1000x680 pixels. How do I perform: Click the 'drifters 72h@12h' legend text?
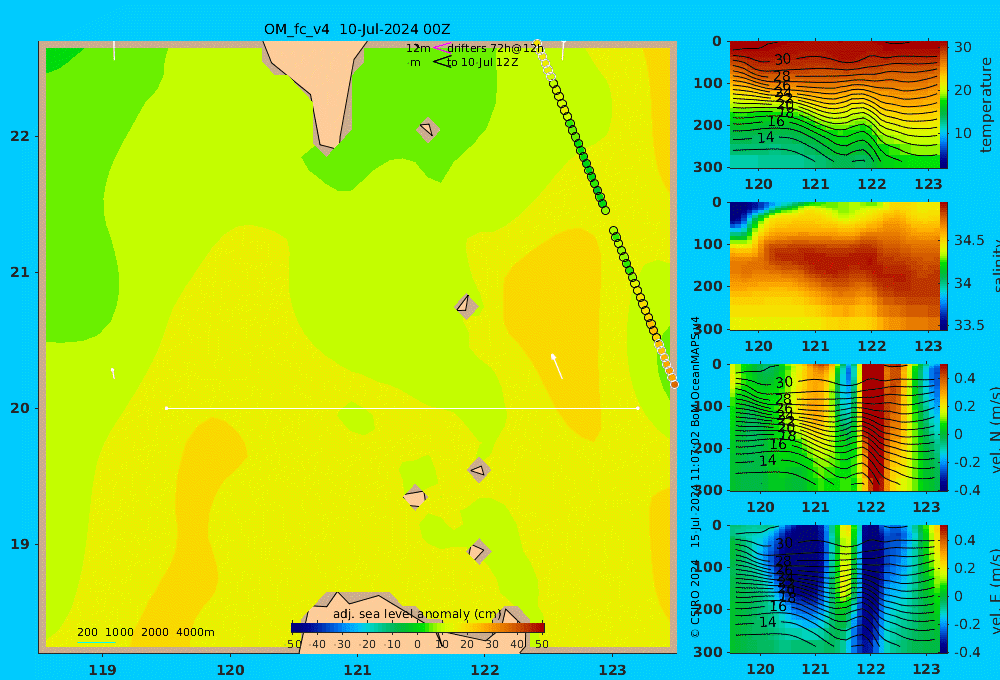496,48
